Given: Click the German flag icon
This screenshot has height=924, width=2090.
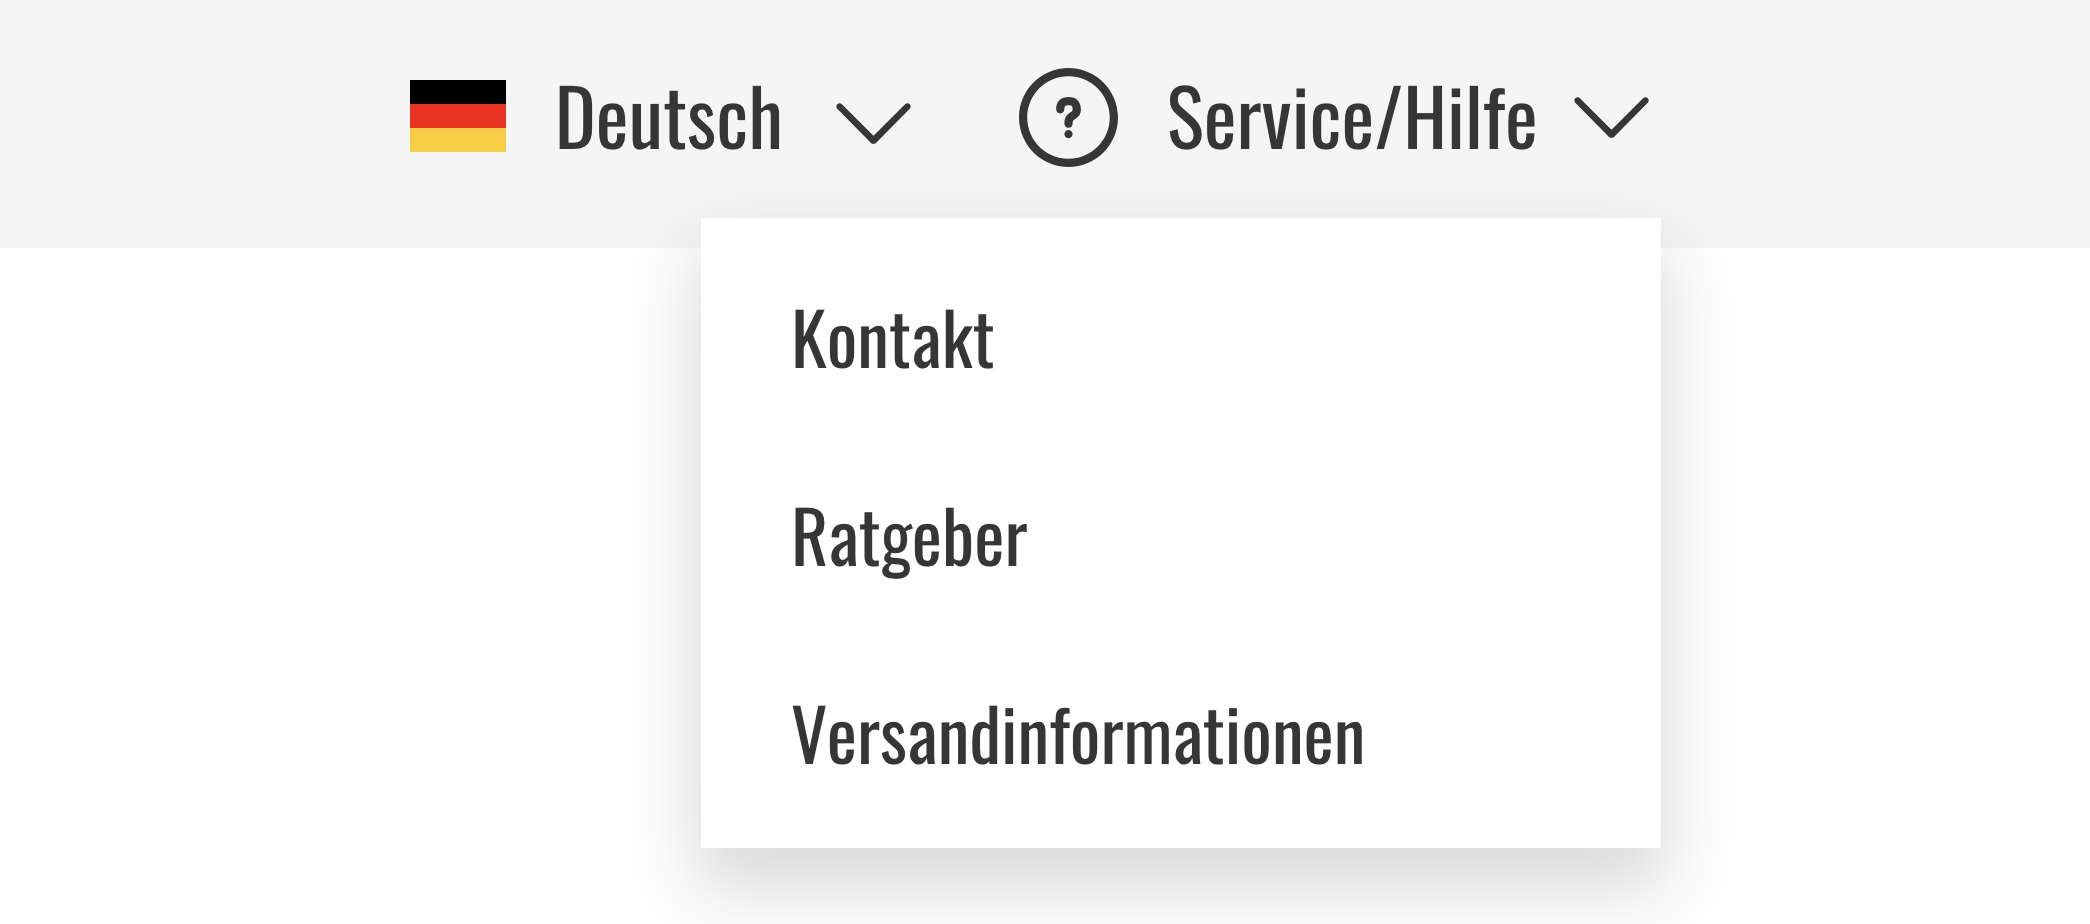Looking at the screenshot, I should pos(458,116).
